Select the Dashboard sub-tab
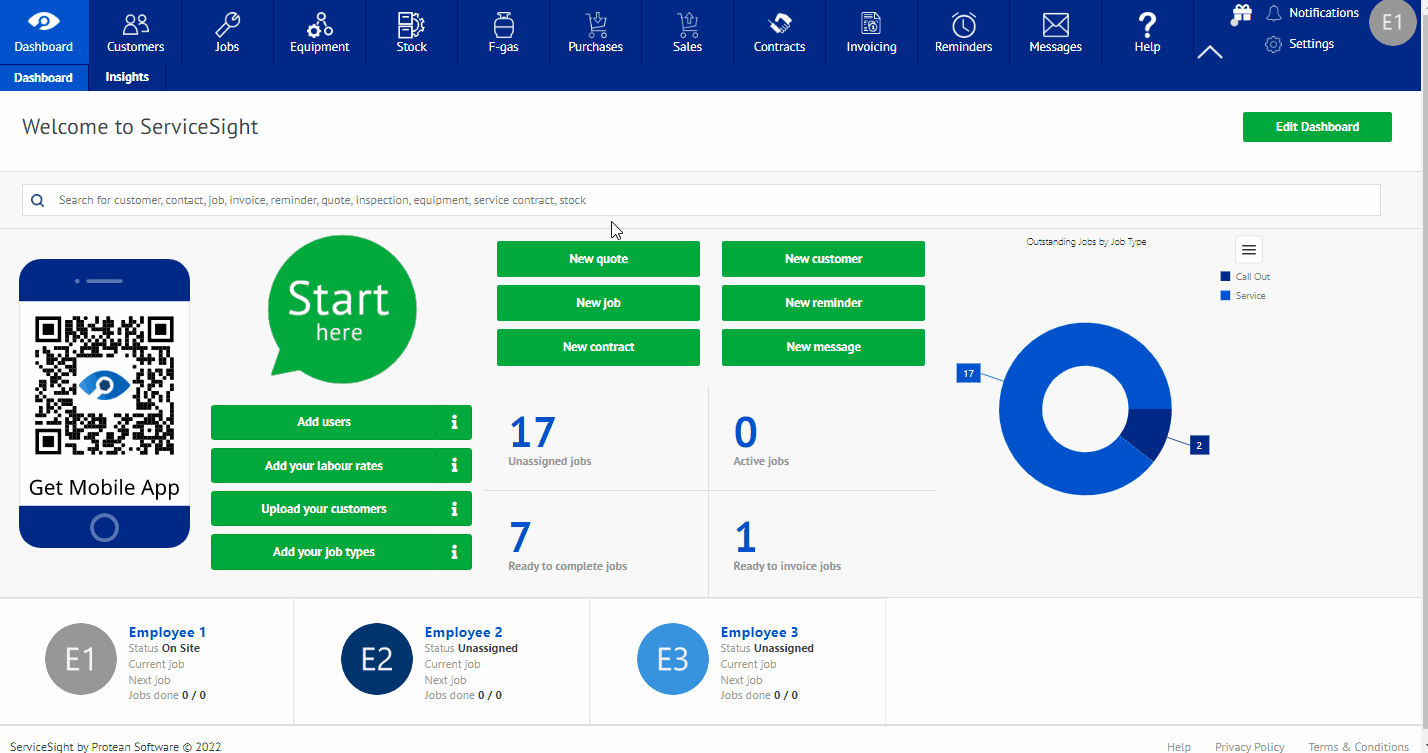1428x753 pixels. point(44,78)
